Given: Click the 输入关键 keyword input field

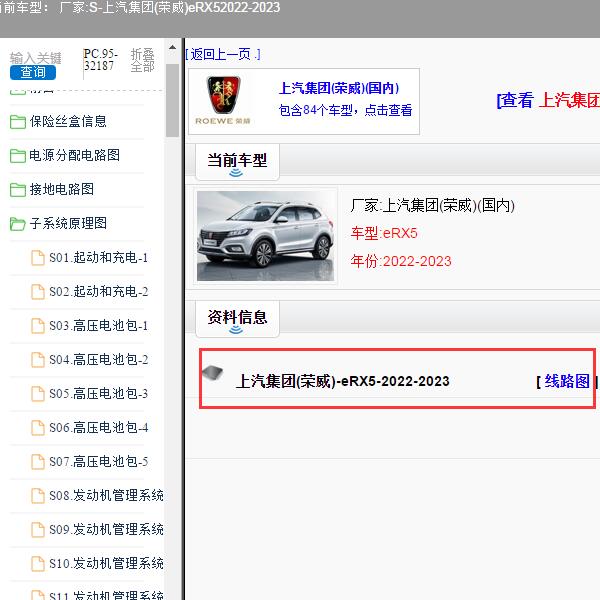Looking at the screenshot, I should point(36,58).
